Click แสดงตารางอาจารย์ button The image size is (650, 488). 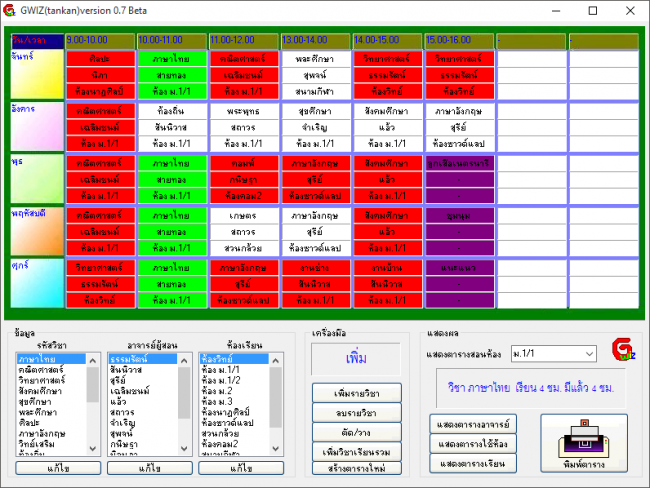tap(473, 424)
